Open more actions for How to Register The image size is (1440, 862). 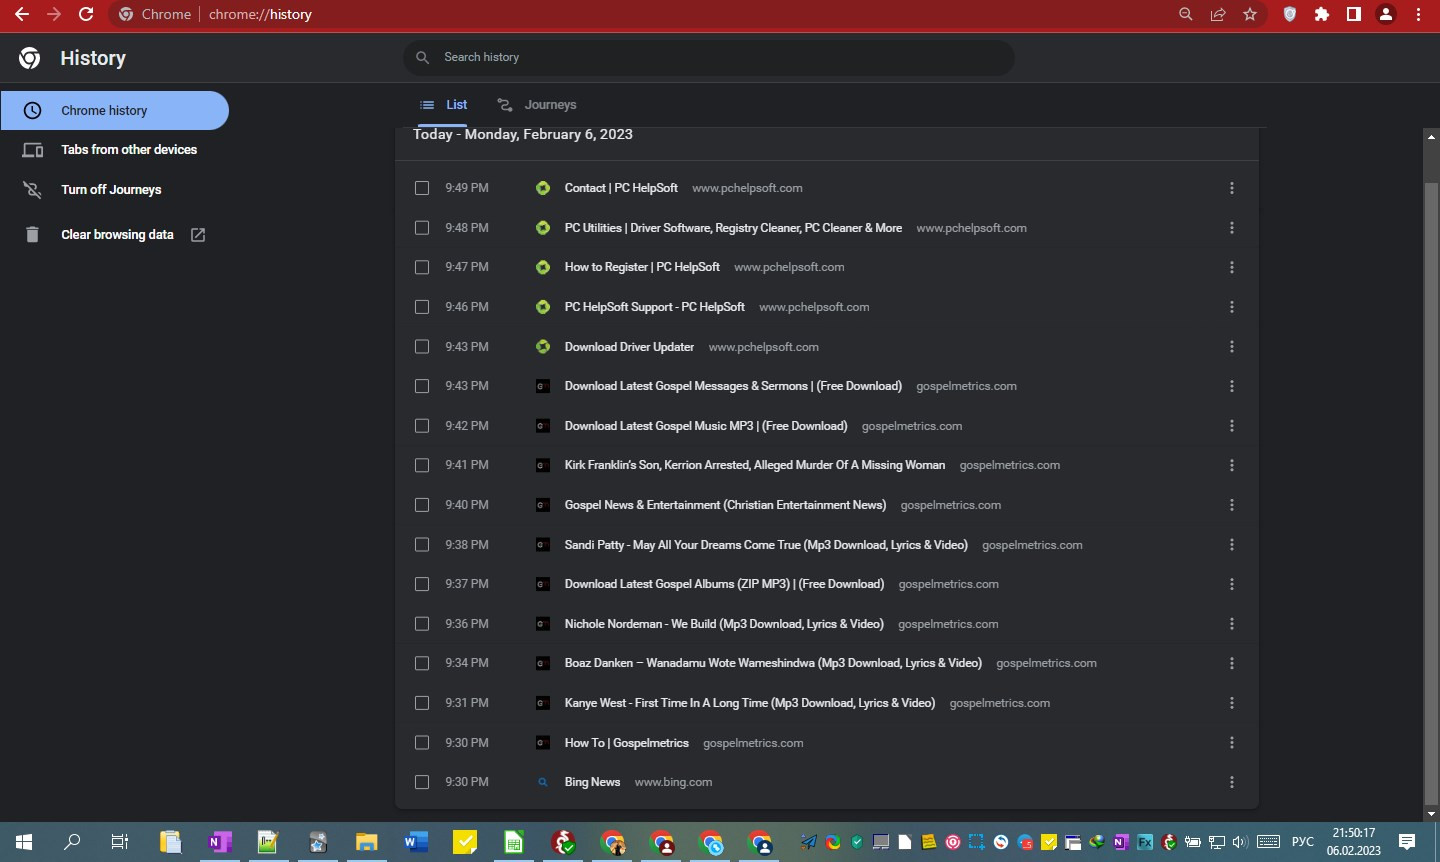pos(1232,267)
